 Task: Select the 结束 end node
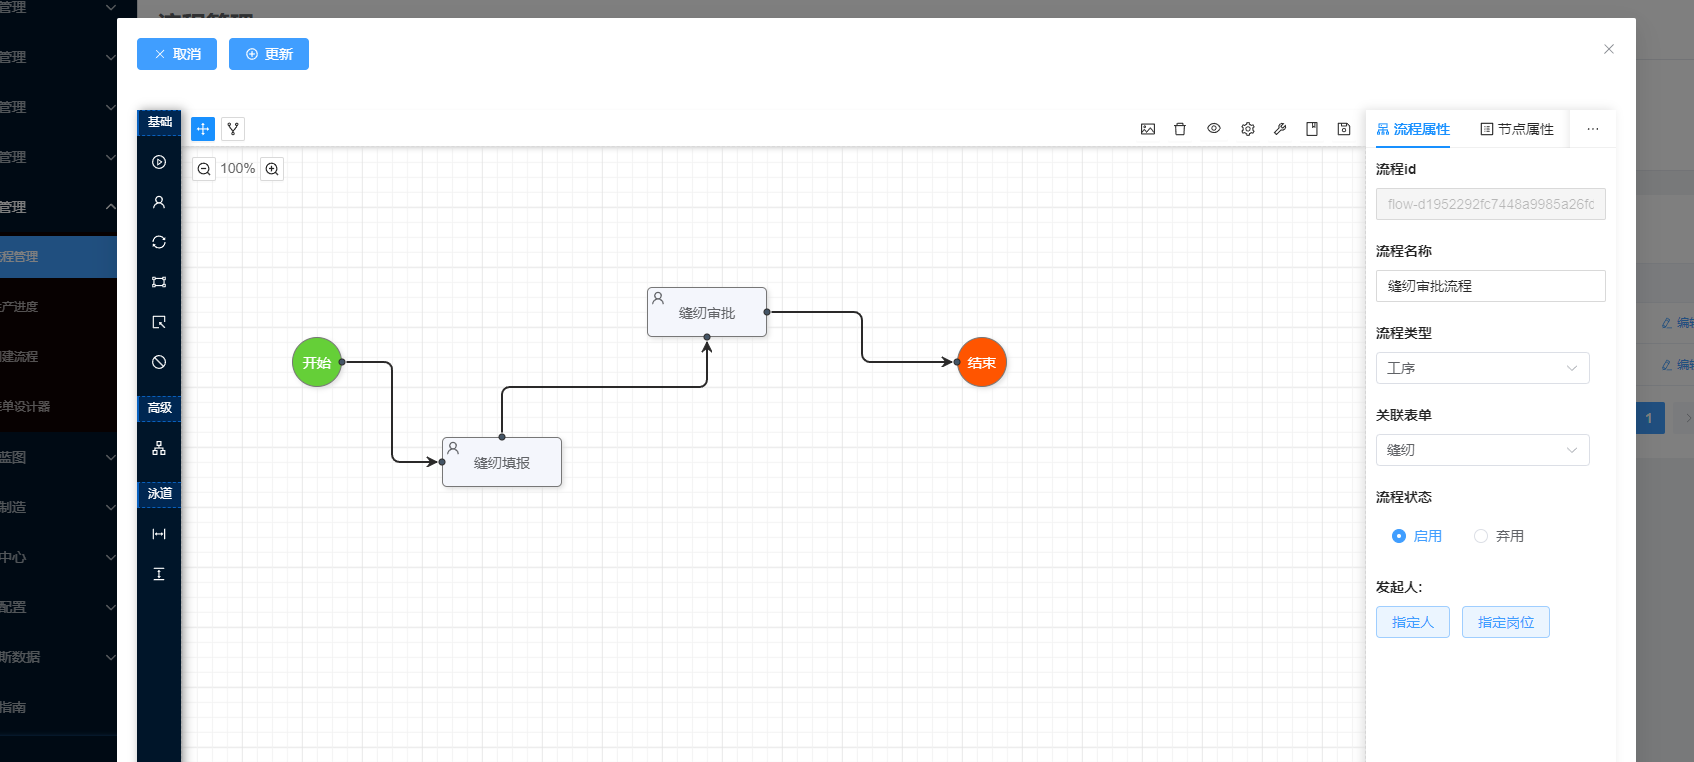982,362
